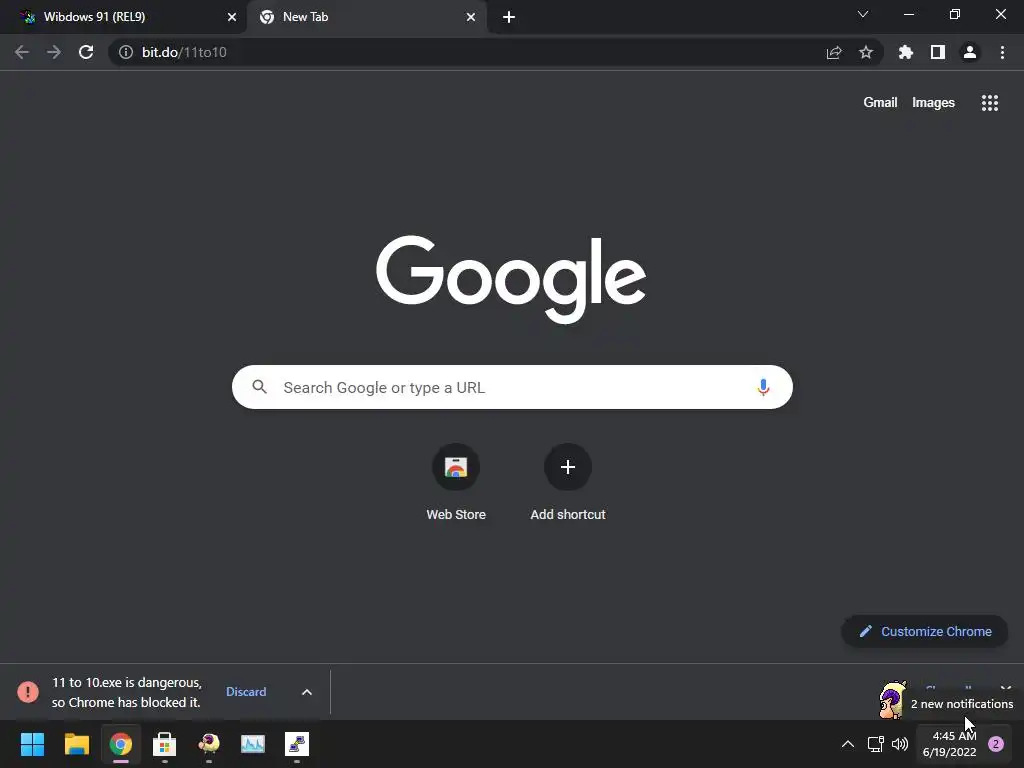Screen dimensions: 1024x768
Task: Start voice search with the microphone
Action: point(763,387)
